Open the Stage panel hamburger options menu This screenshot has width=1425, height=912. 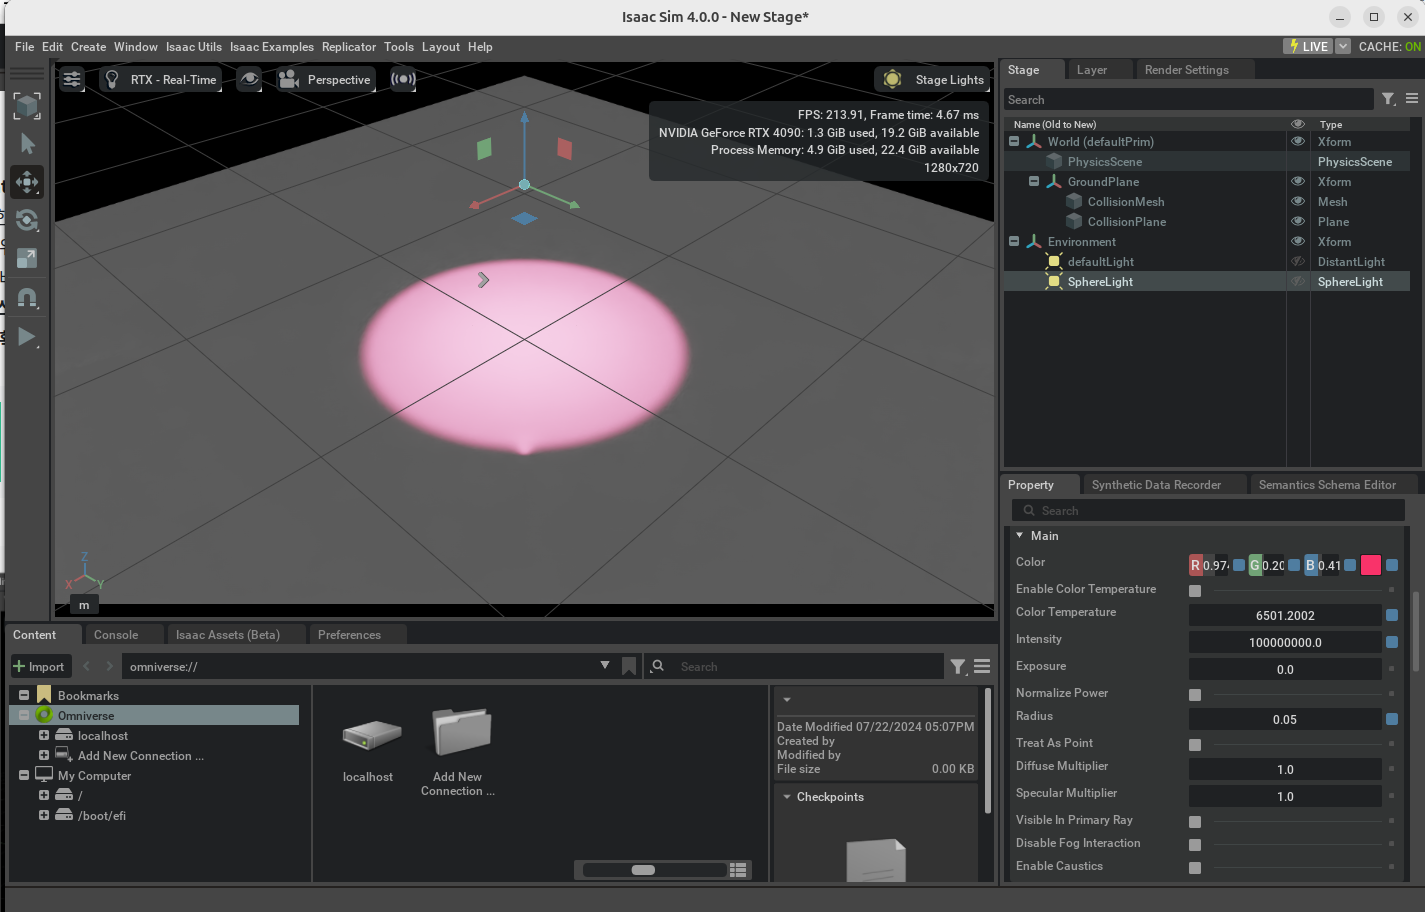(x=1412, y=99)
